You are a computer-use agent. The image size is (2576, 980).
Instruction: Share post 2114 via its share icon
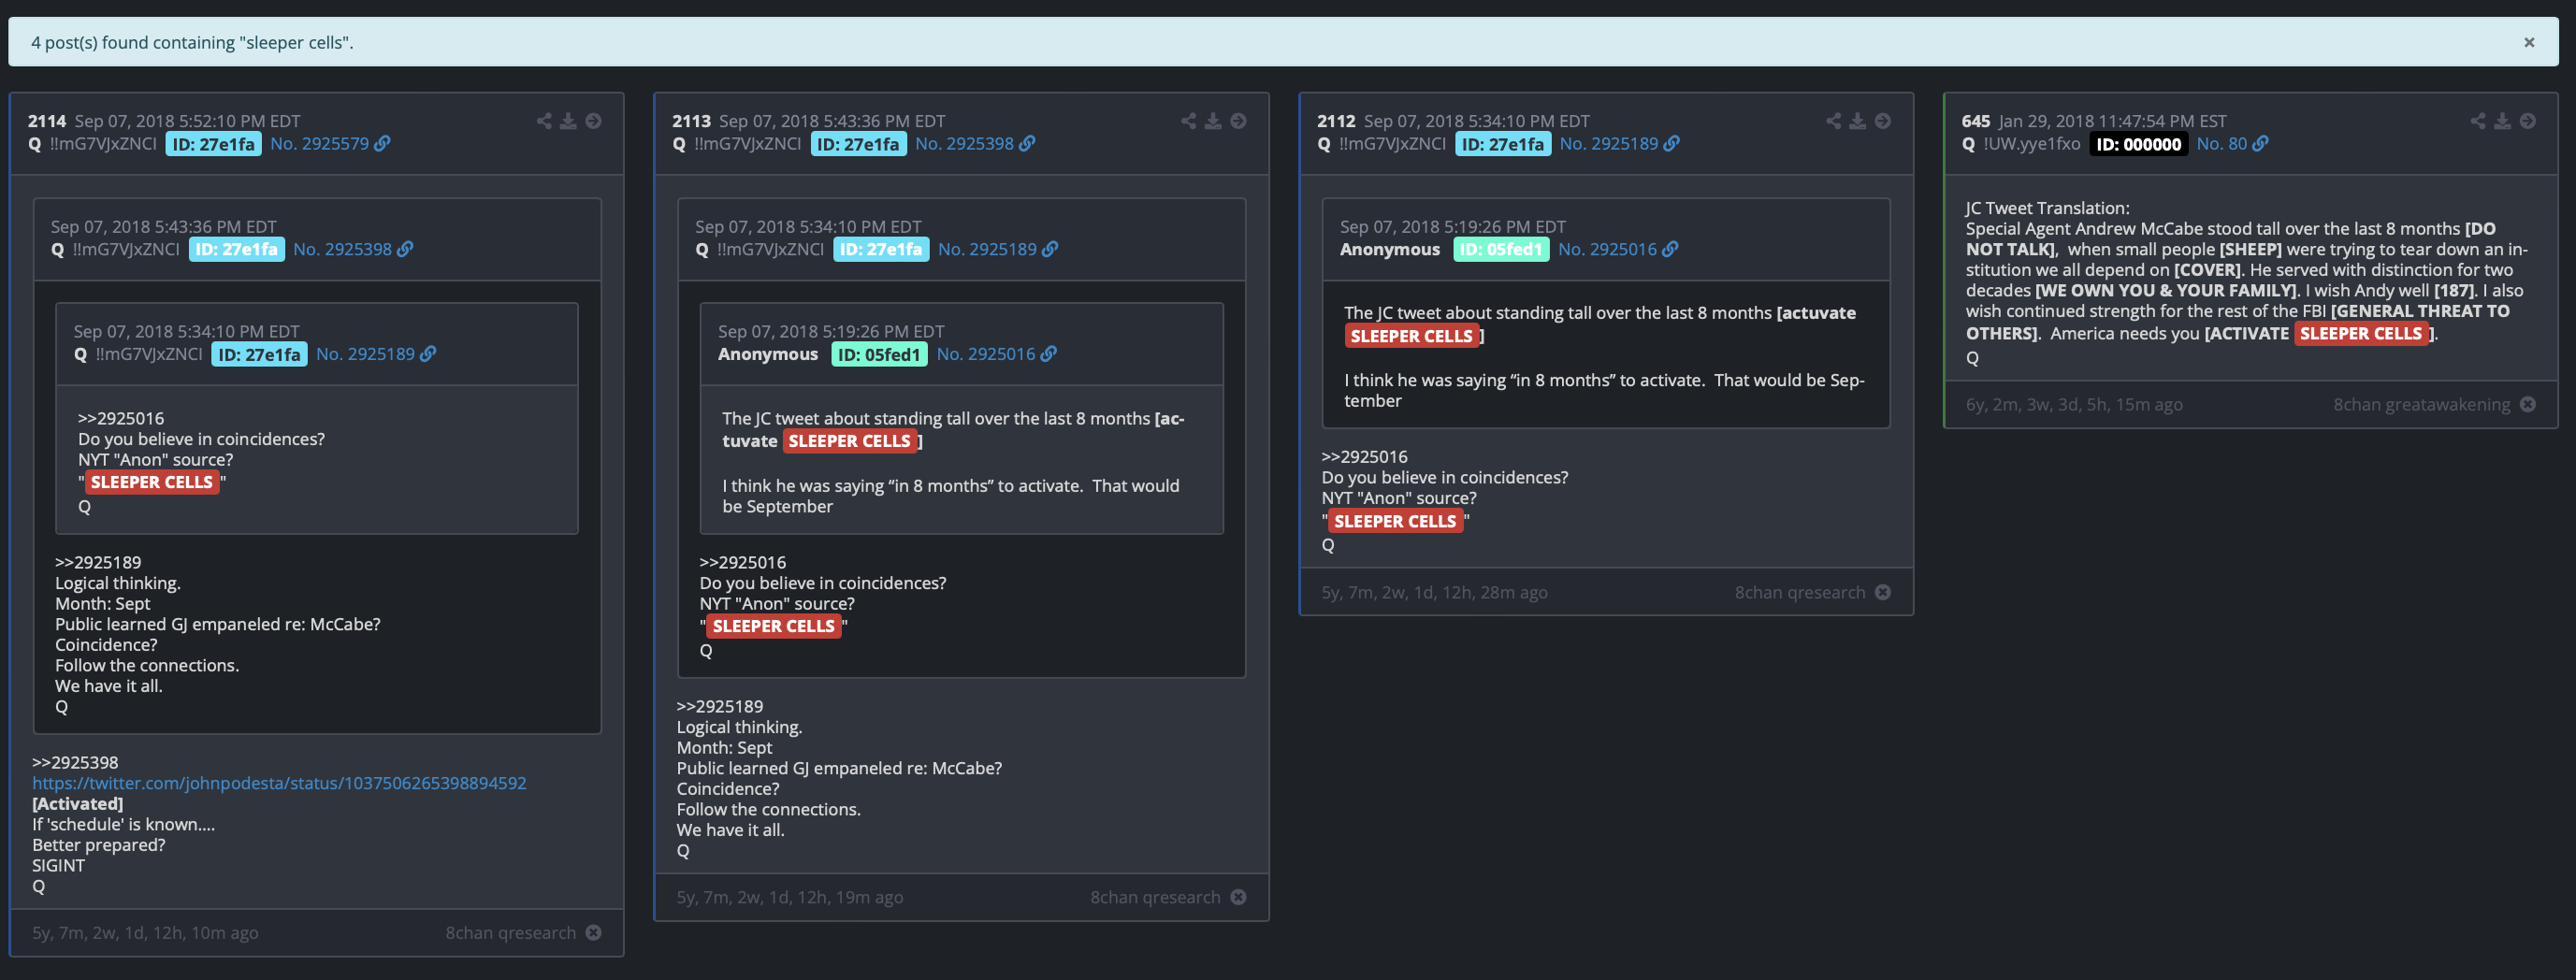[x=544, y=121]
